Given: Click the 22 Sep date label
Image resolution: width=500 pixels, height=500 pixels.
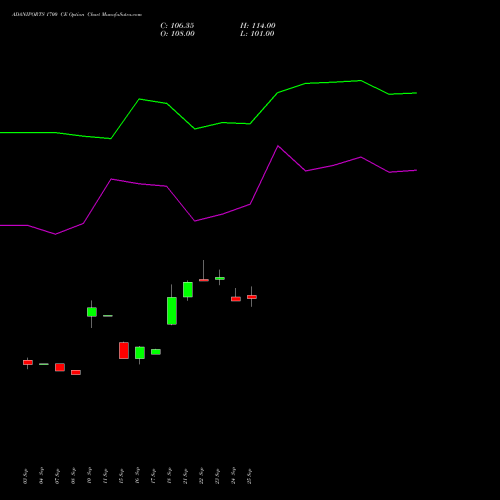Looking at the screenshot, I should coord(202,476).
